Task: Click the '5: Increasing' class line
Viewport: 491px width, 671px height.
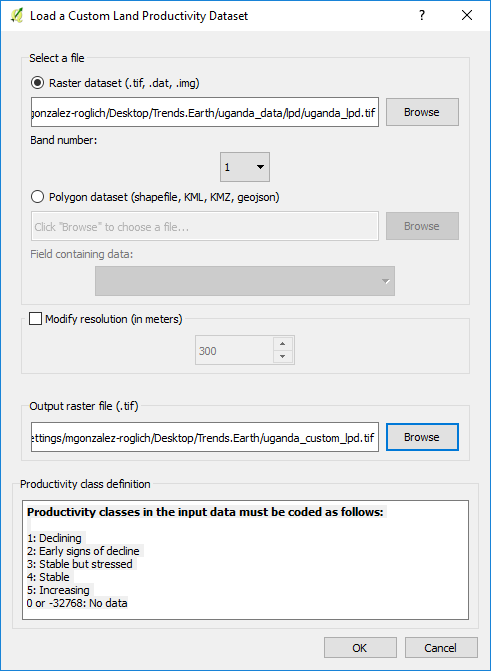Action: (x=58, y=590)
